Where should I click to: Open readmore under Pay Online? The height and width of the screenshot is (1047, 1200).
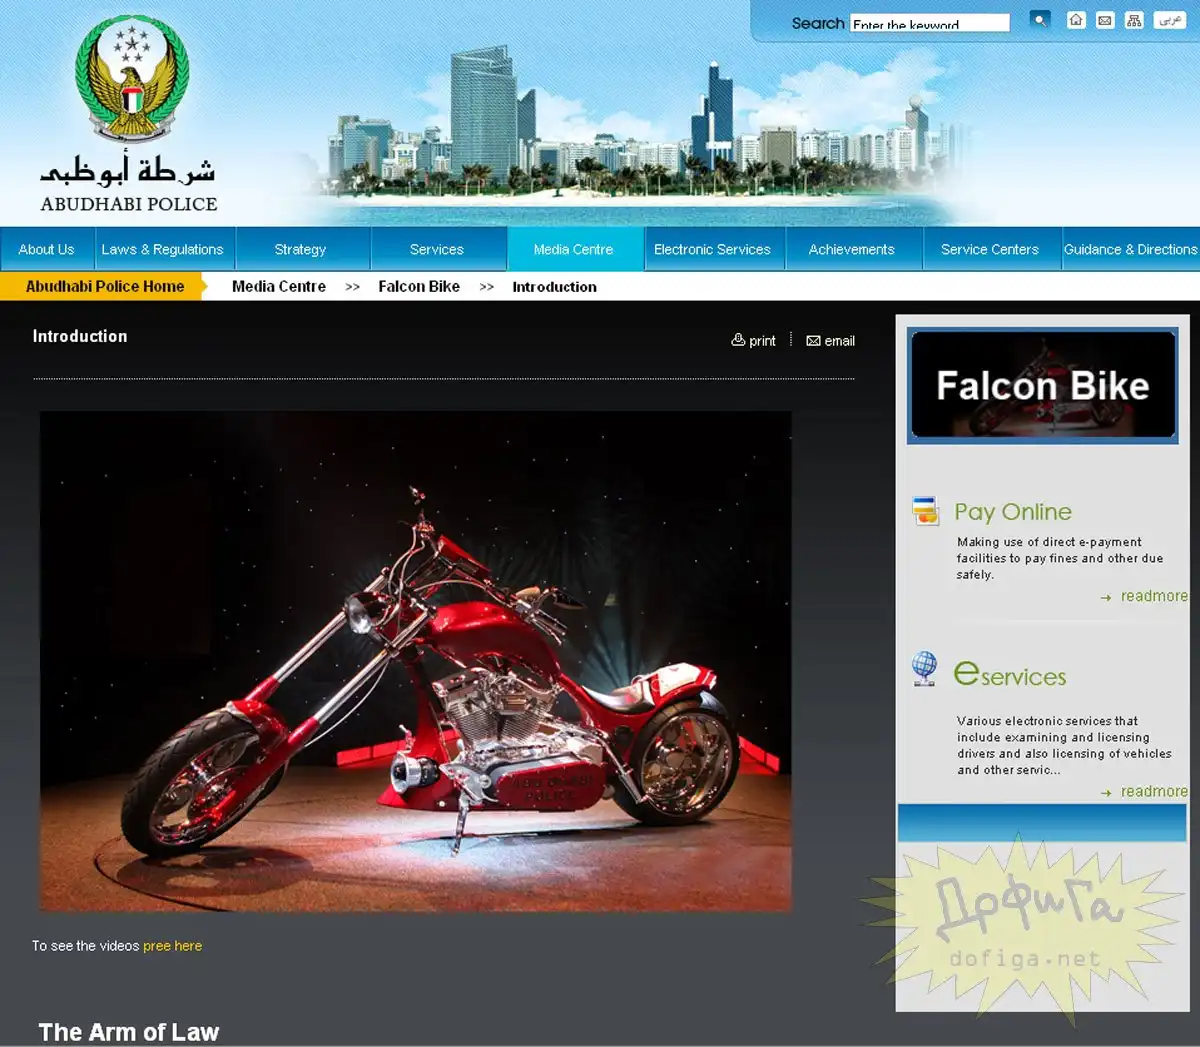pyautogui.click(x=1153, y=596)
